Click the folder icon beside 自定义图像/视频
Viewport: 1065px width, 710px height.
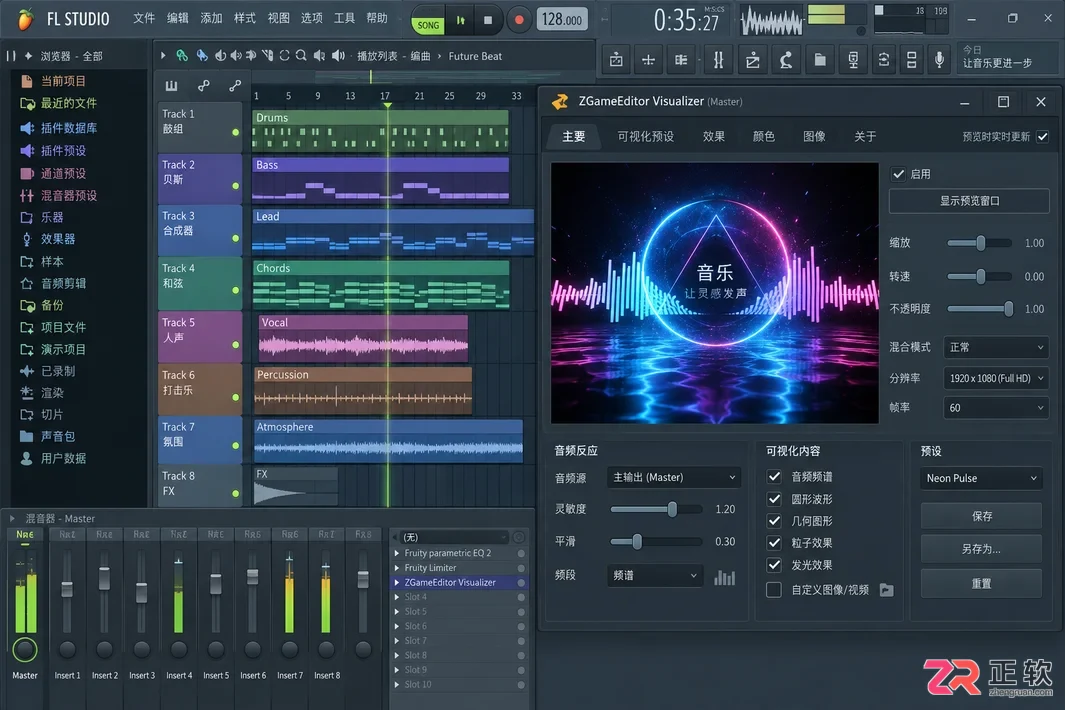click(x=886, y=590)
